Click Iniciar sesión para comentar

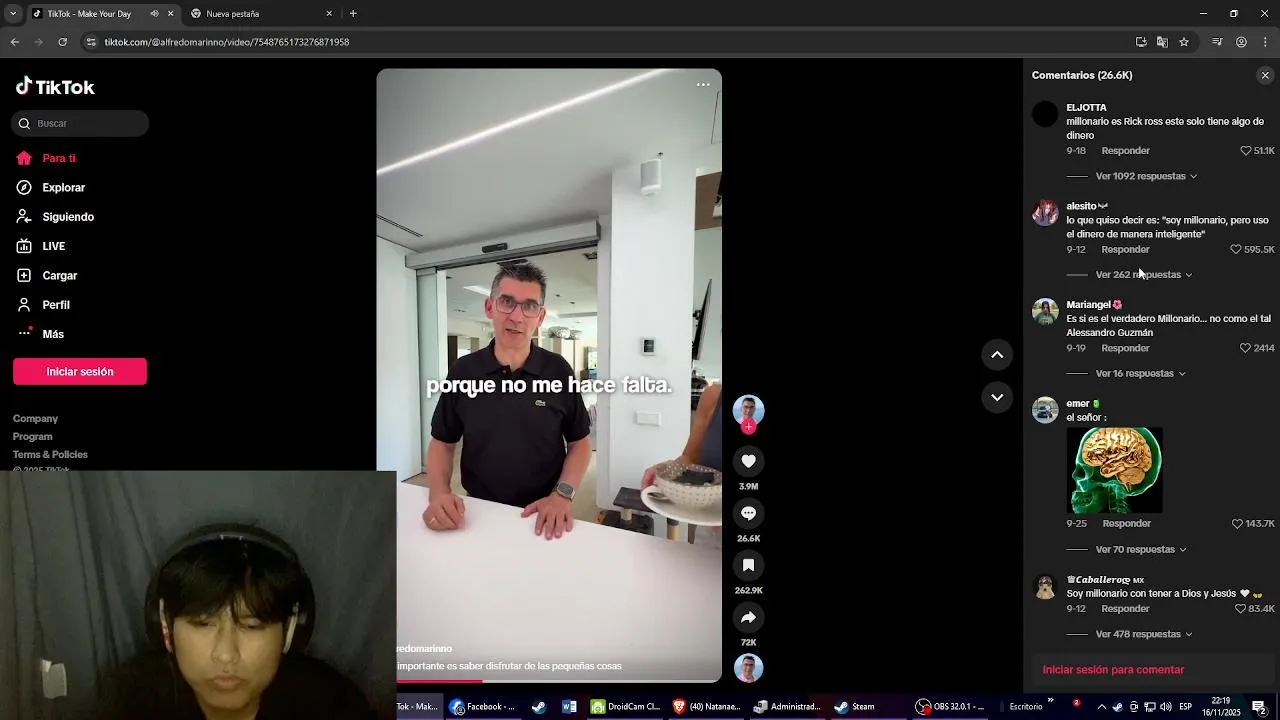pyautogui.click(x=1113, y=670)
